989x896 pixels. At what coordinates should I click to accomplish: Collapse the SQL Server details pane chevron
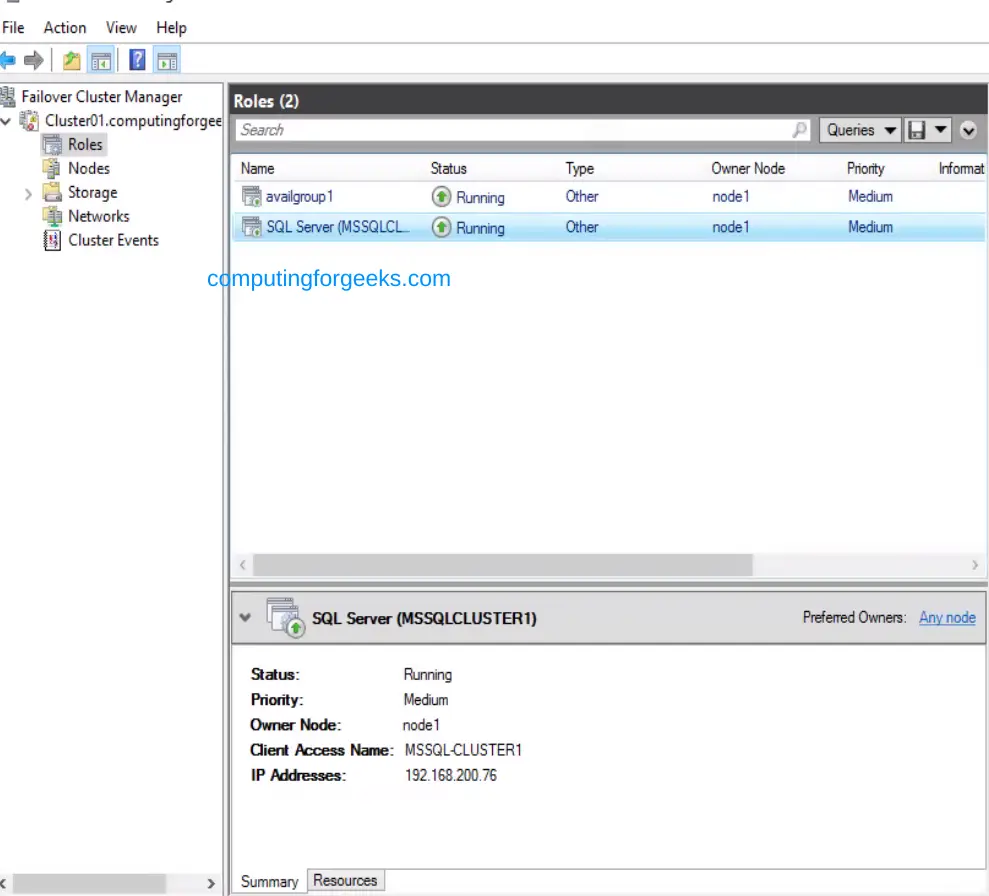pos(245,617)
